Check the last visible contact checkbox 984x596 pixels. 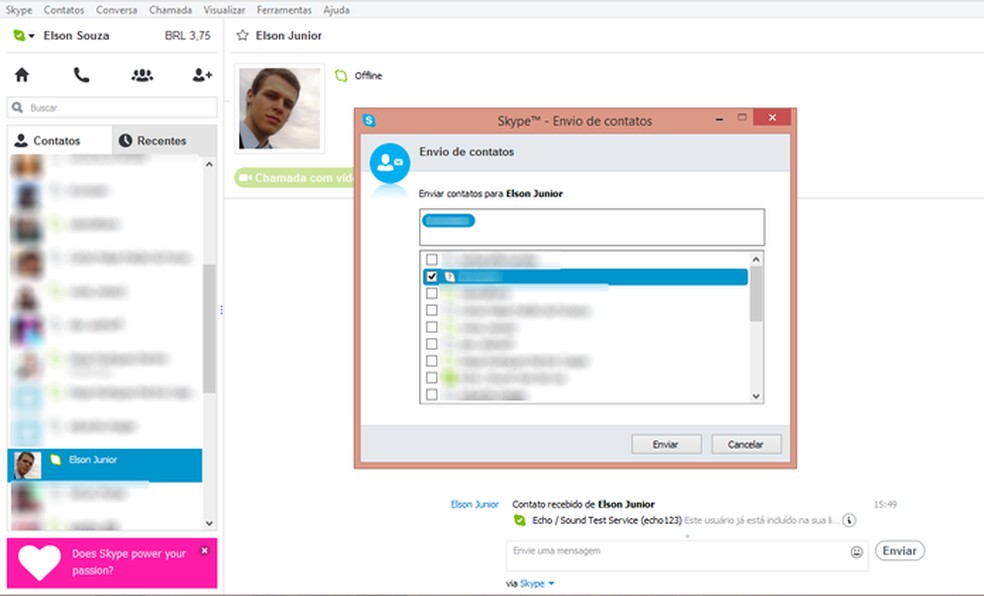click(433, 395)
